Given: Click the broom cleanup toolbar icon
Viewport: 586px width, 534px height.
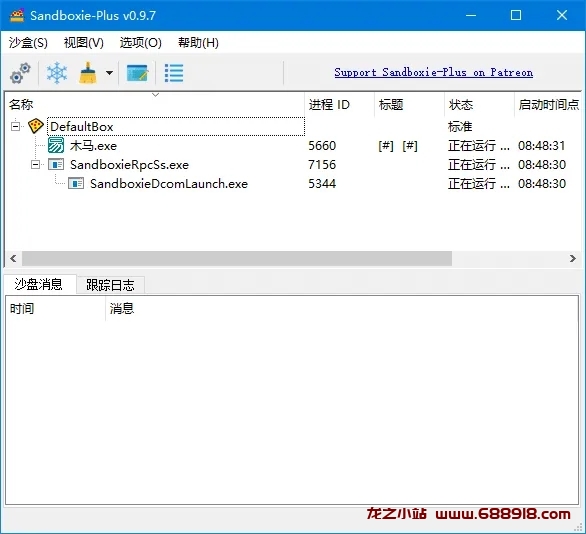Looking at the screenshot, I should point(88,73).
